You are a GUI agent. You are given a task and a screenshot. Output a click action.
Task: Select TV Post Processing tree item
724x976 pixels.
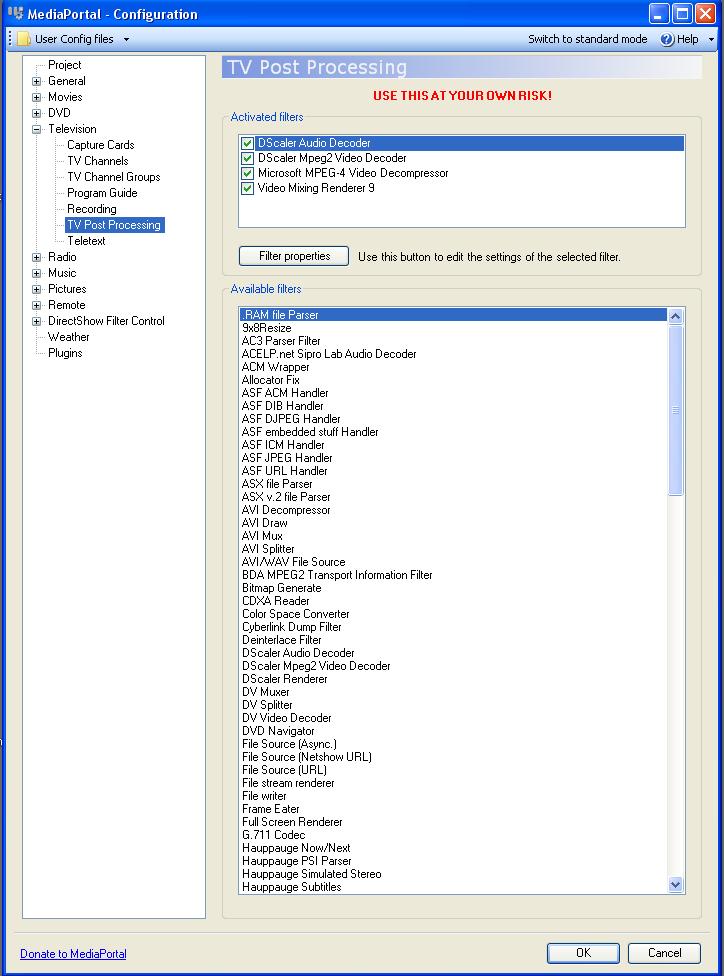tap(115, 225)
